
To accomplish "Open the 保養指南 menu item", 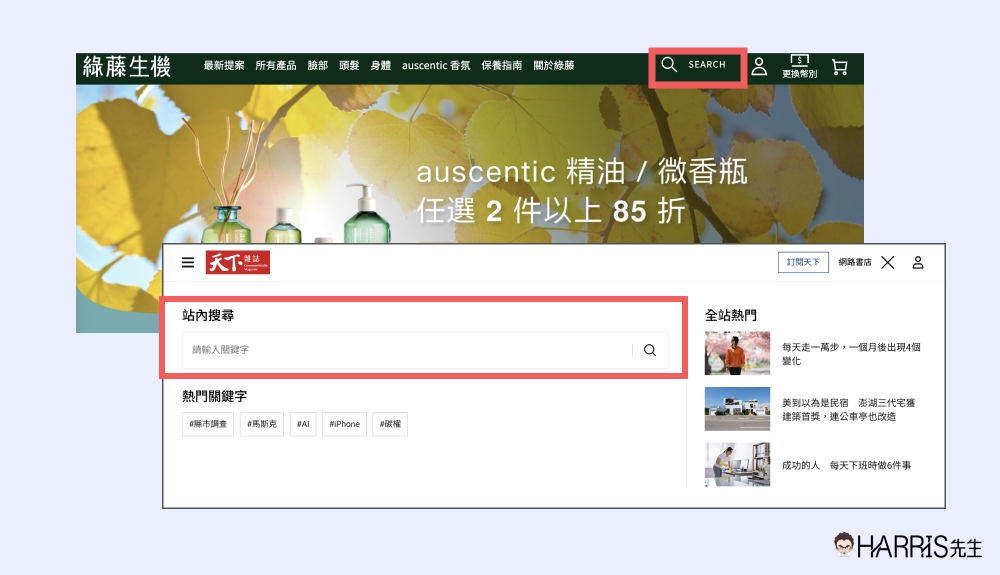I will tap(502, 66).
